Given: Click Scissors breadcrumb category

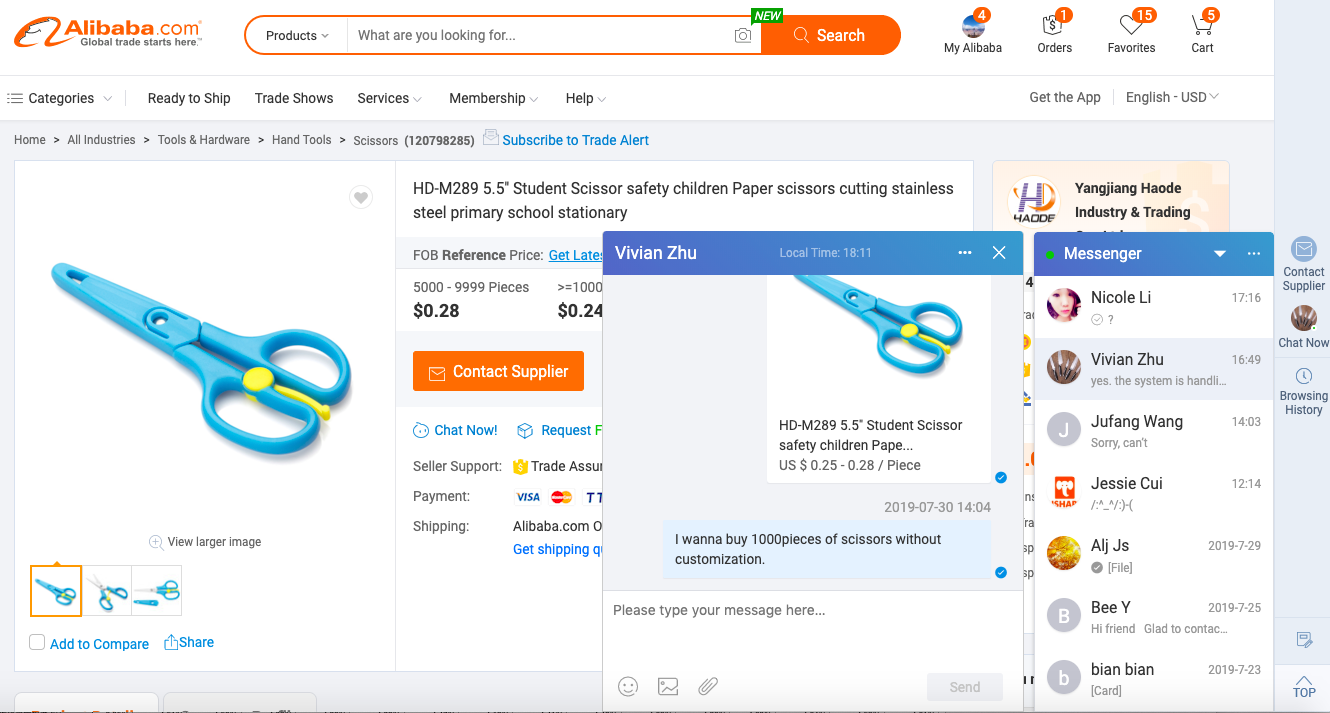Looking at the screenshot, I should [x=376, y=141].
